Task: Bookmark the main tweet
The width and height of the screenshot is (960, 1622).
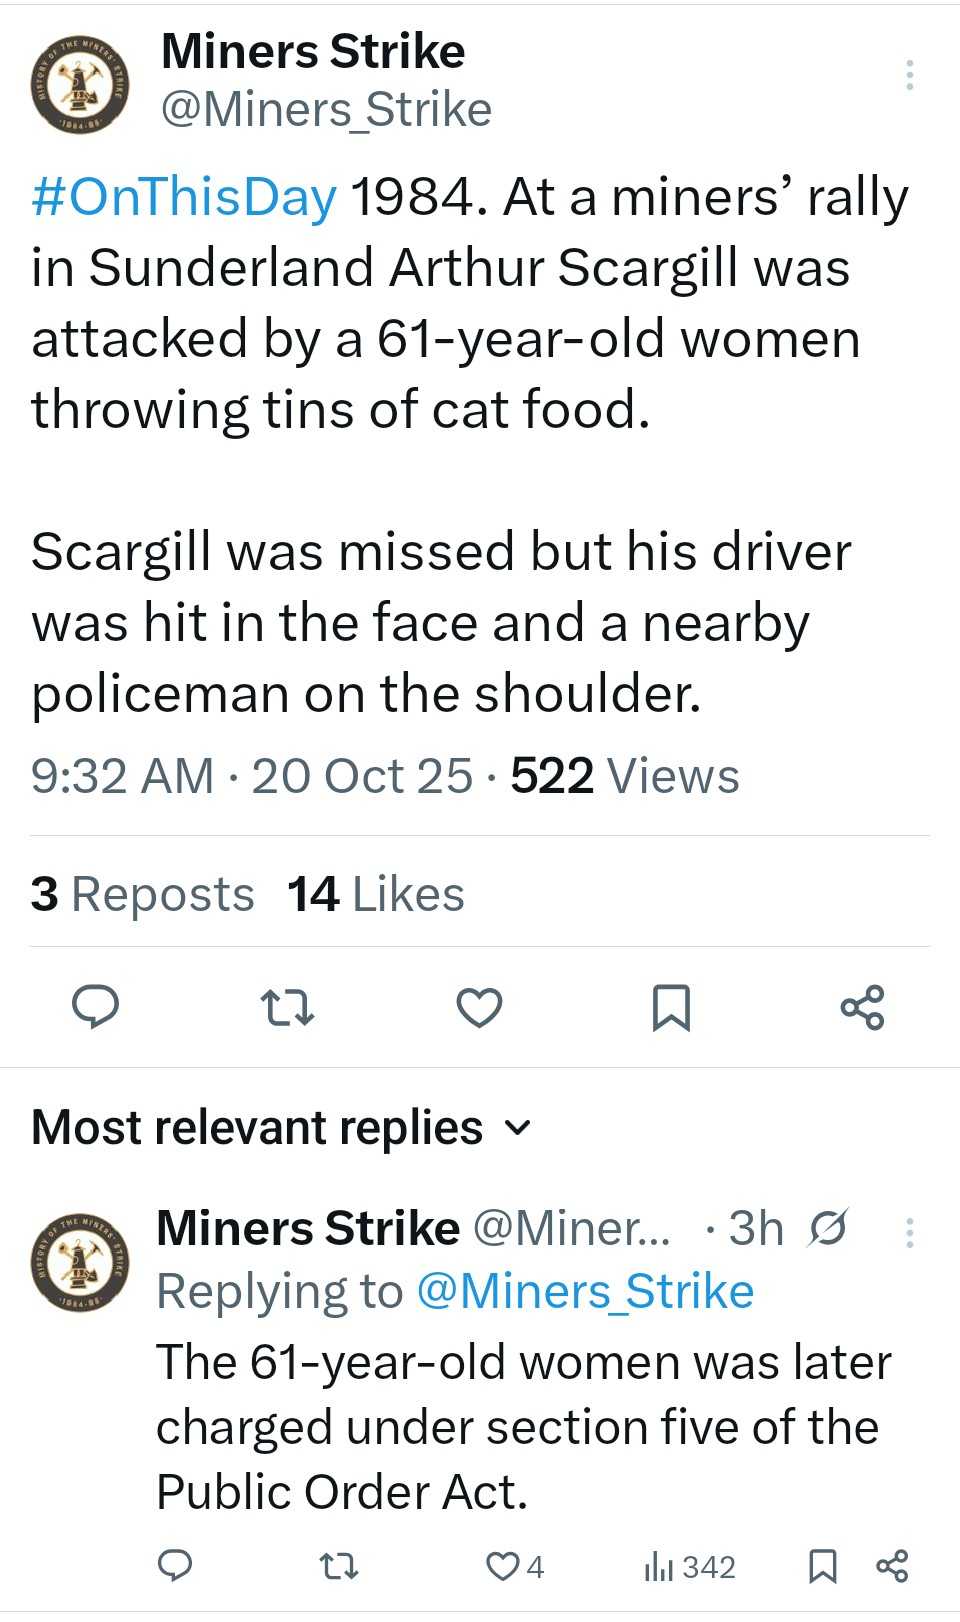Action: point(671,1007)
